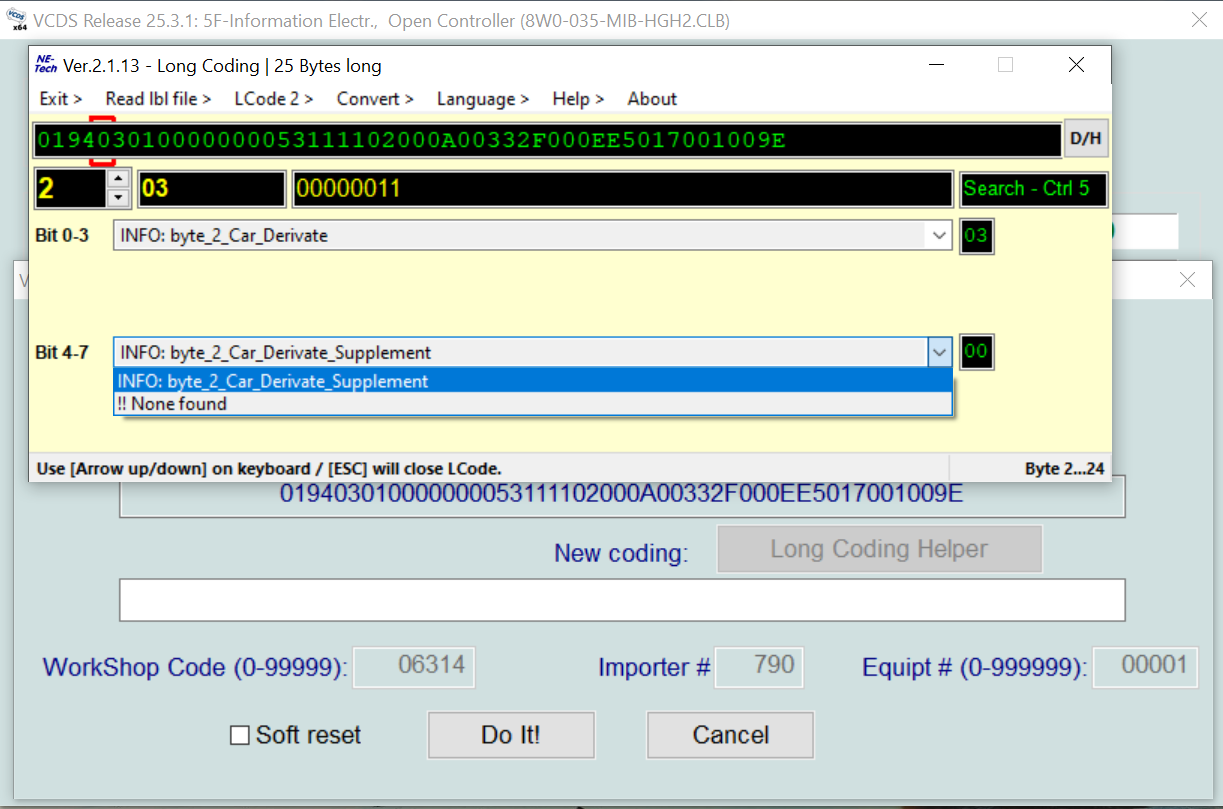
Task: Click the VCDS x64 application icon
Action: (17, 20)
